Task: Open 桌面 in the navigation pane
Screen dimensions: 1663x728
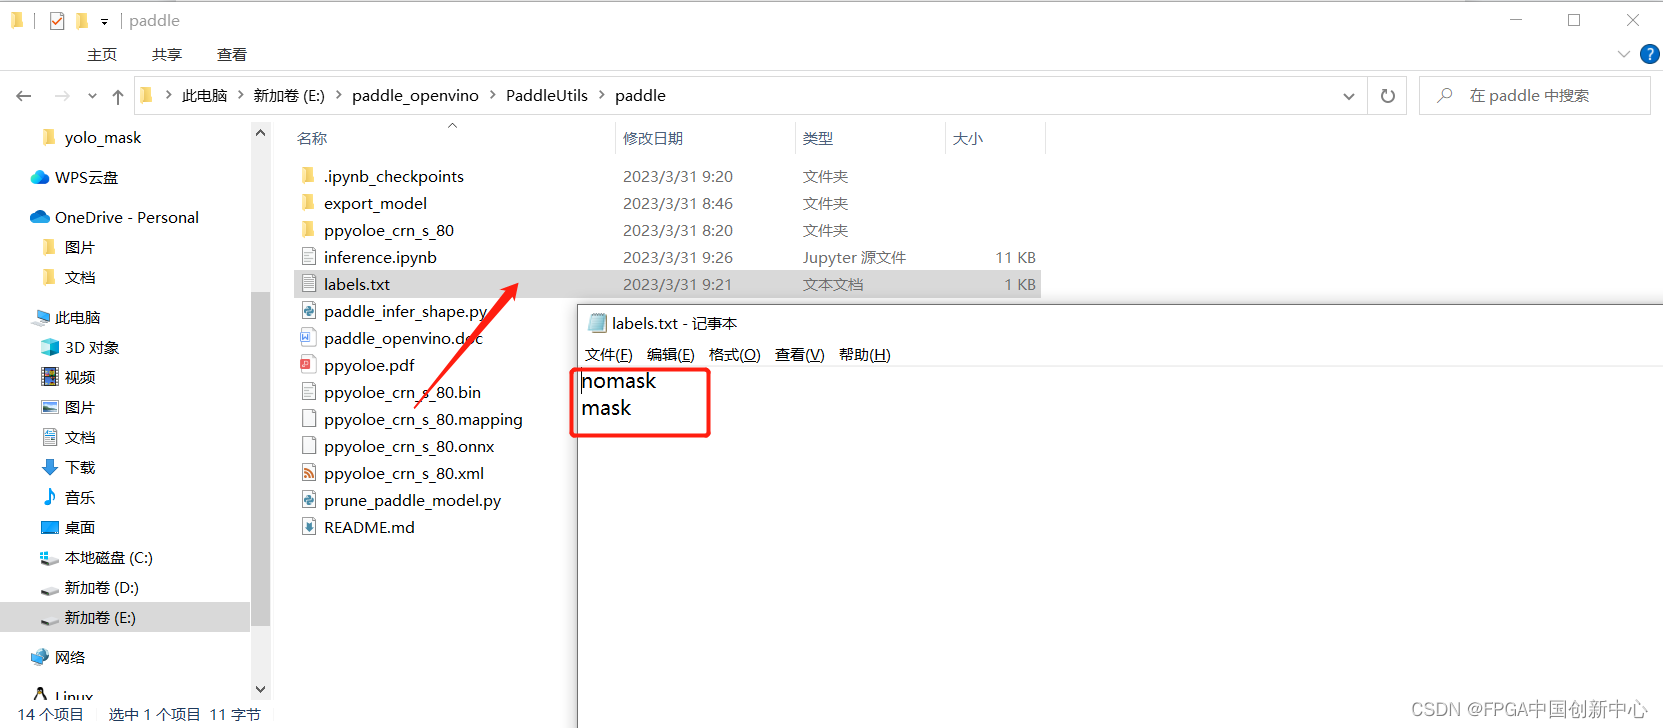Action: (x=80, y=527)
